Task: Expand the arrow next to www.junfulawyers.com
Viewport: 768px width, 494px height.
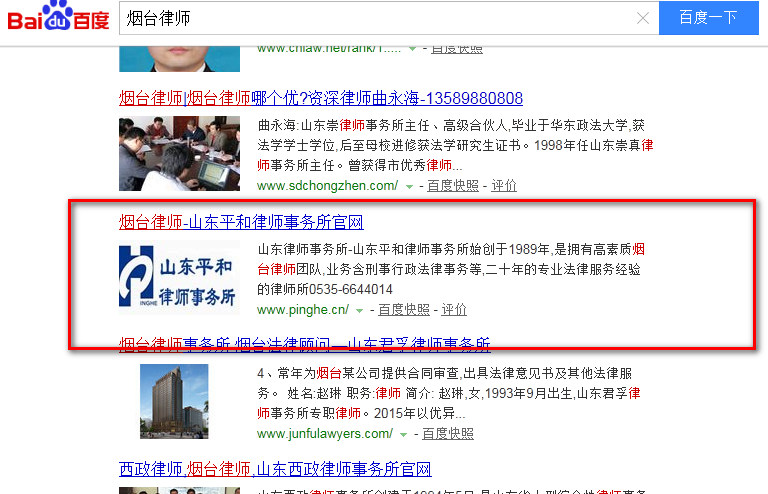Action: pos(403,434)
